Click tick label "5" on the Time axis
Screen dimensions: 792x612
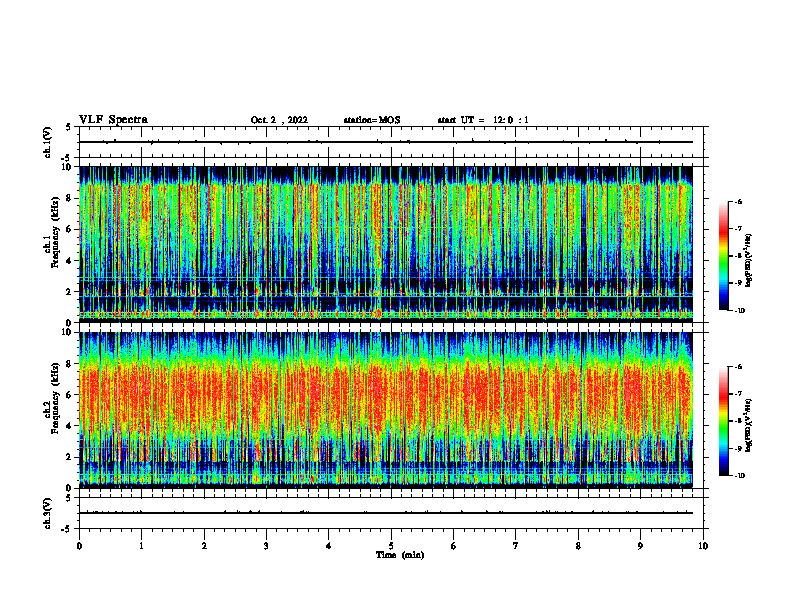click(x=391, y=546)
